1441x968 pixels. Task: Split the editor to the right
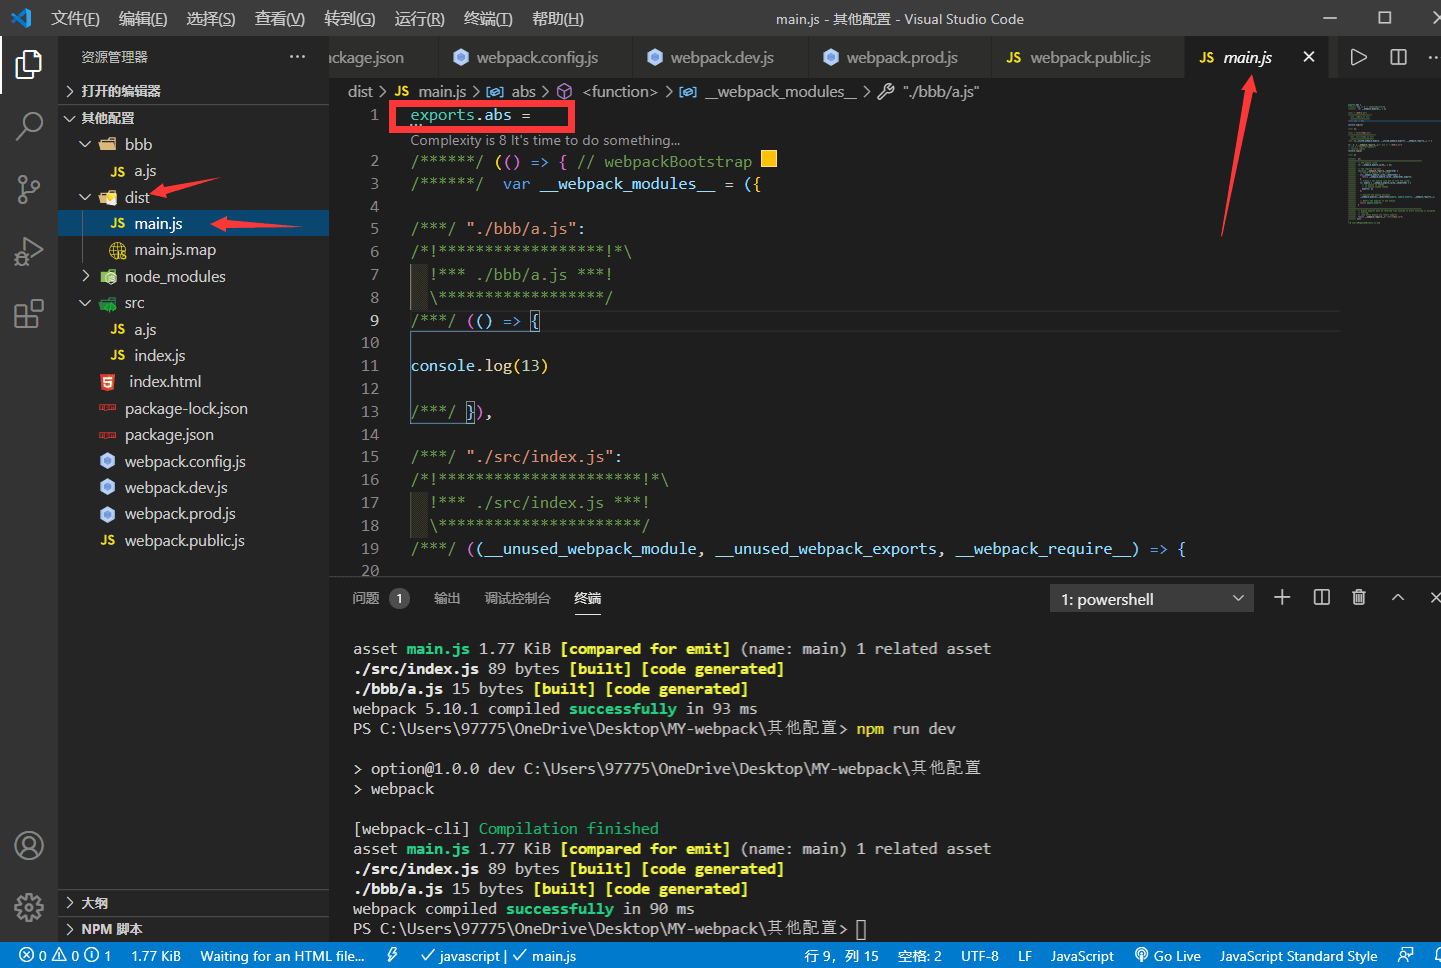point(1398,57)
